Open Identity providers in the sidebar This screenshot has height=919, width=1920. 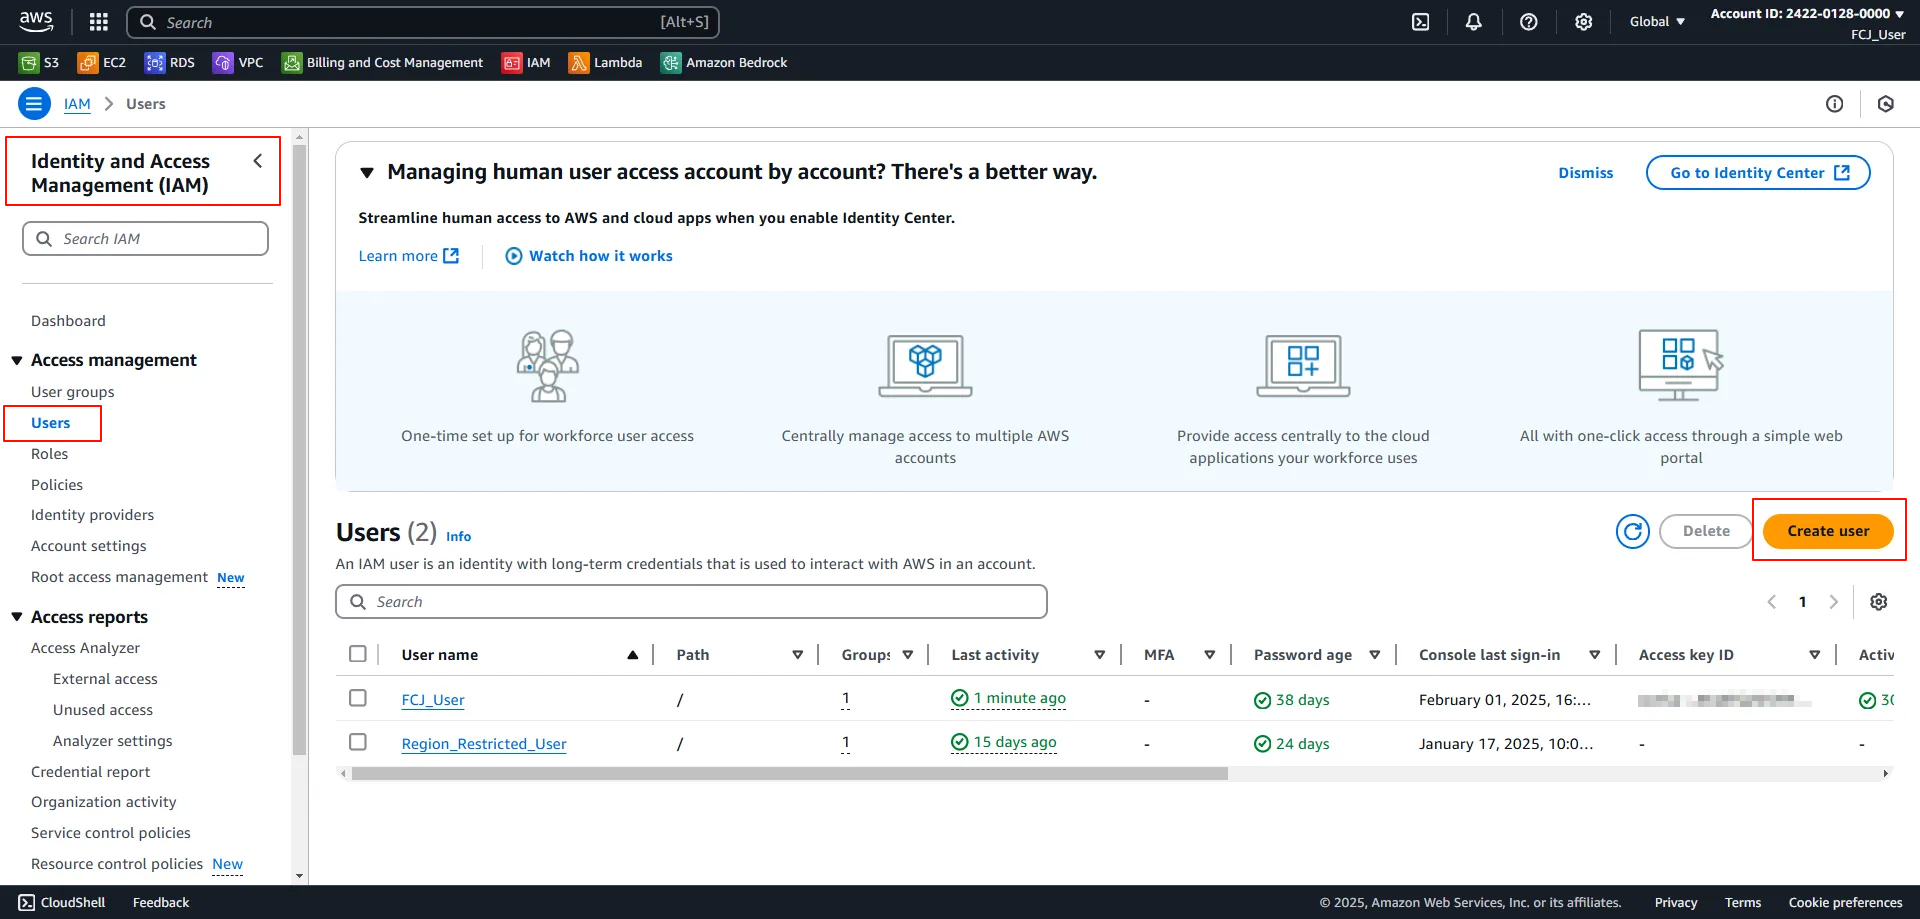[x=93, y=515]
